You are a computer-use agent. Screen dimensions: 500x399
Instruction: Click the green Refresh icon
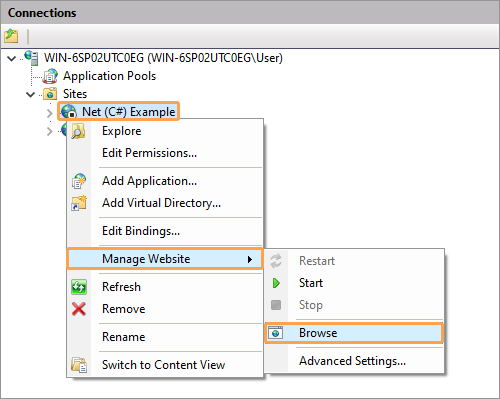point(79,287)
